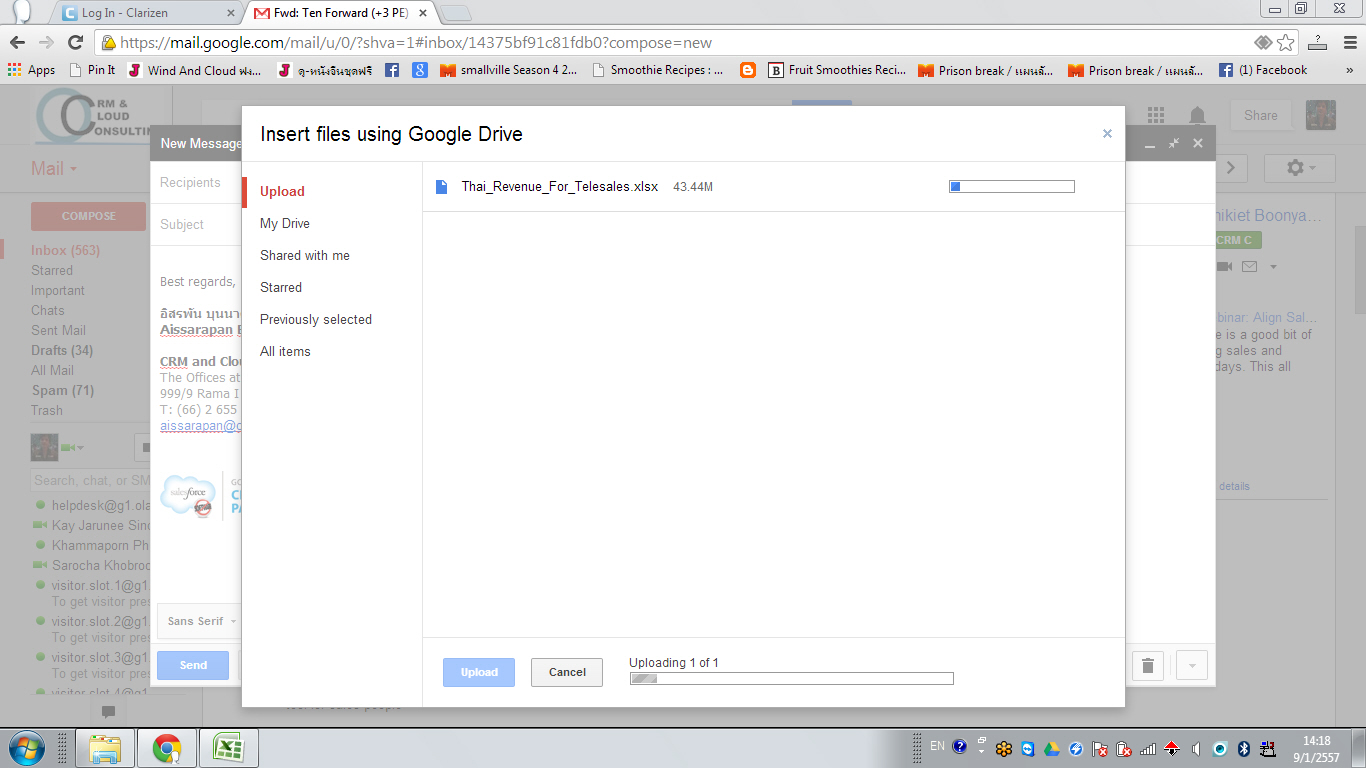Open Excel from the Windows taskbar
Viewport: 1366px width, 768px height.
[229, 747]
